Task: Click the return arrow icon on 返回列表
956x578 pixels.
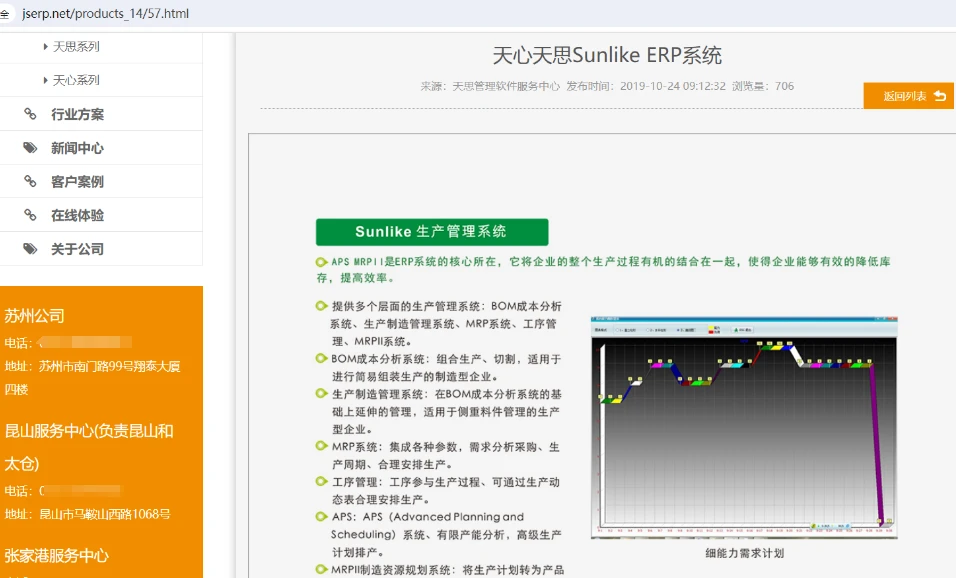Action: coord(940,96)
